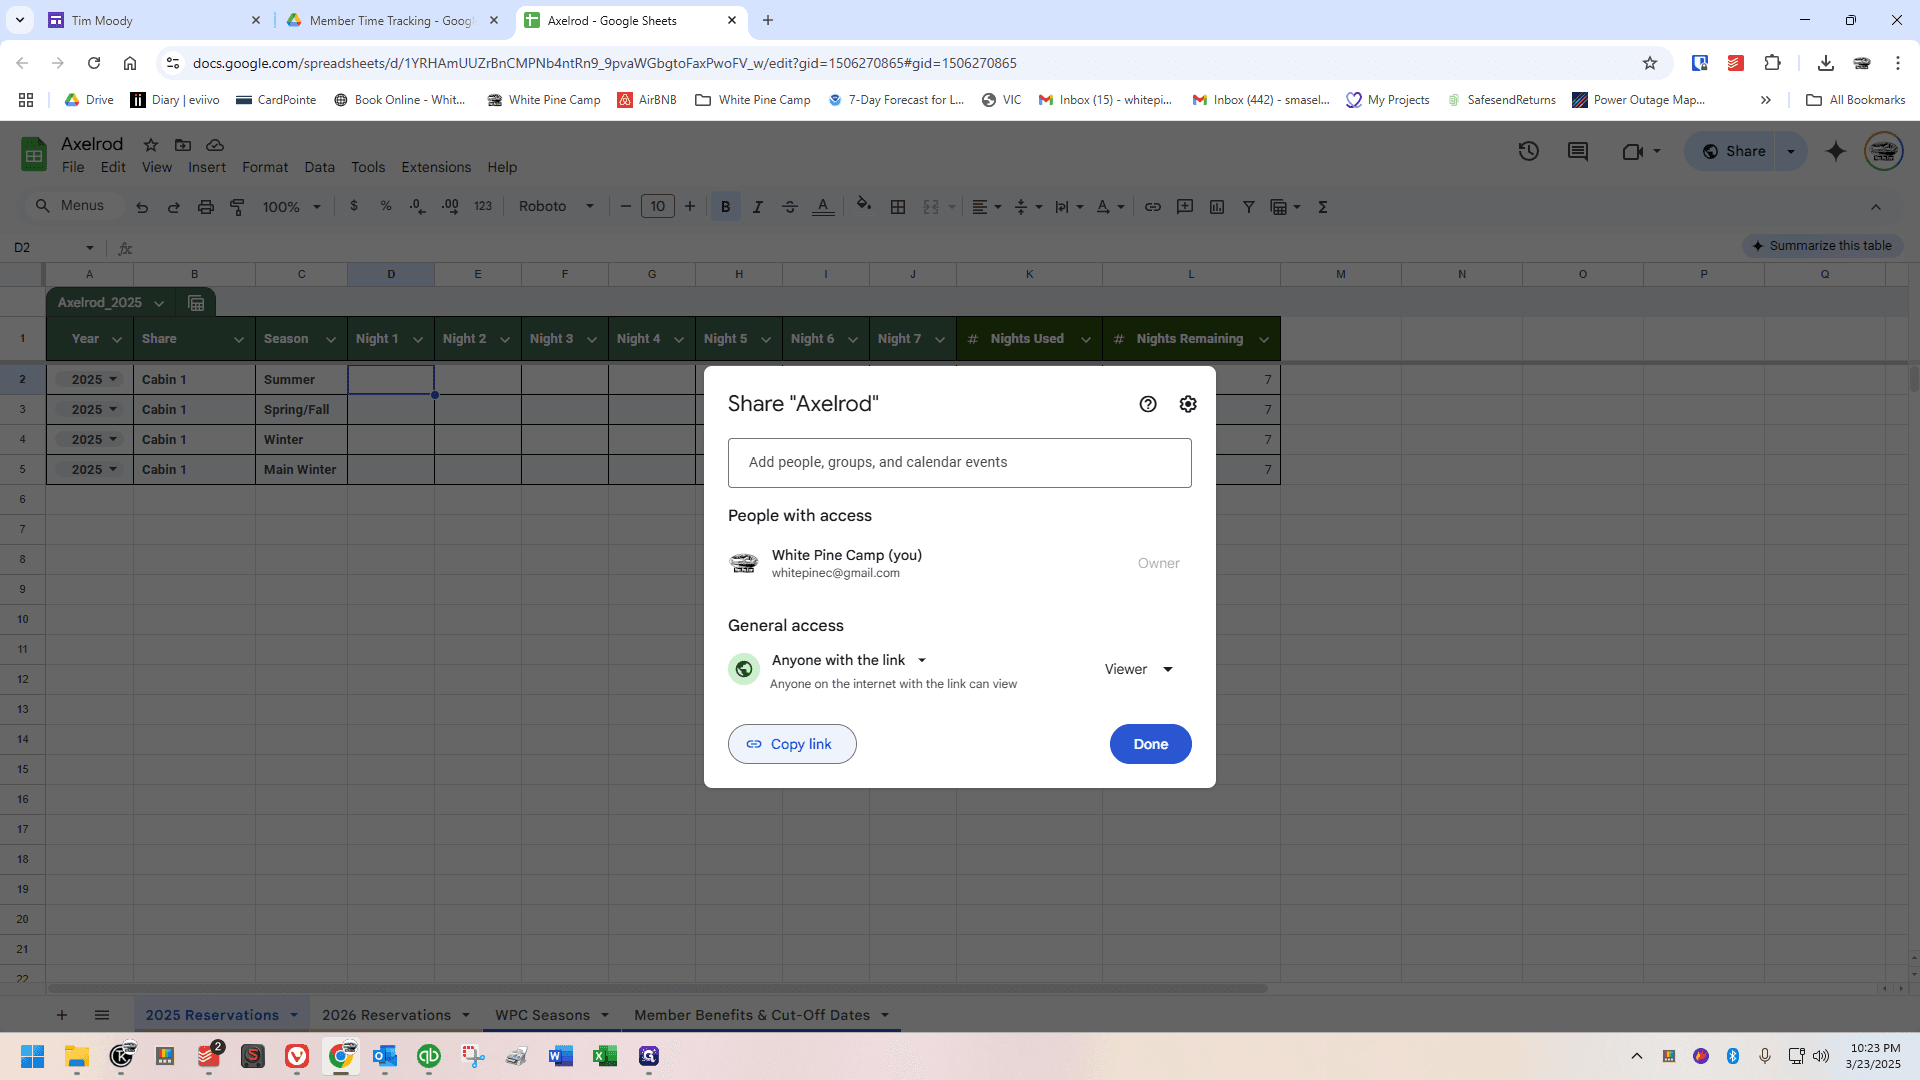Click the share dialog help icon

coord(1148,404)
